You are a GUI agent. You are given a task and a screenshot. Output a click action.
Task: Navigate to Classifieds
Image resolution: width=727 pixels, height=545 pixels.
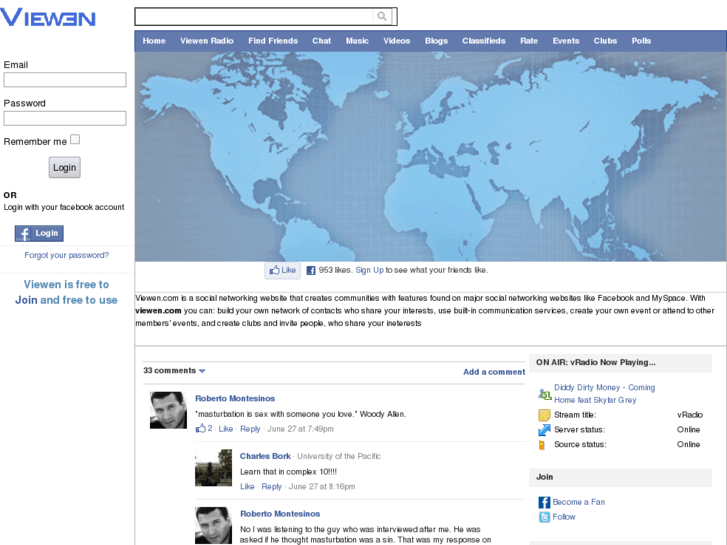(x=484, y=41)
